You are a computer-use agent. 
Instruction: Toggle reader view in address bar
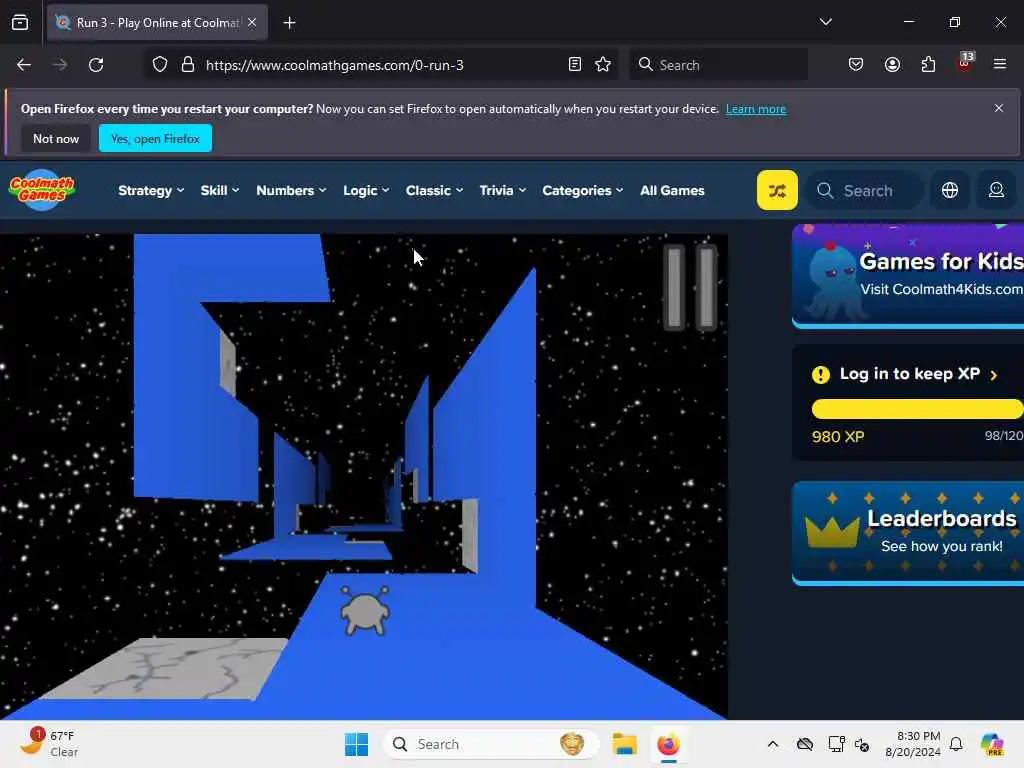(x=575, y=65)
